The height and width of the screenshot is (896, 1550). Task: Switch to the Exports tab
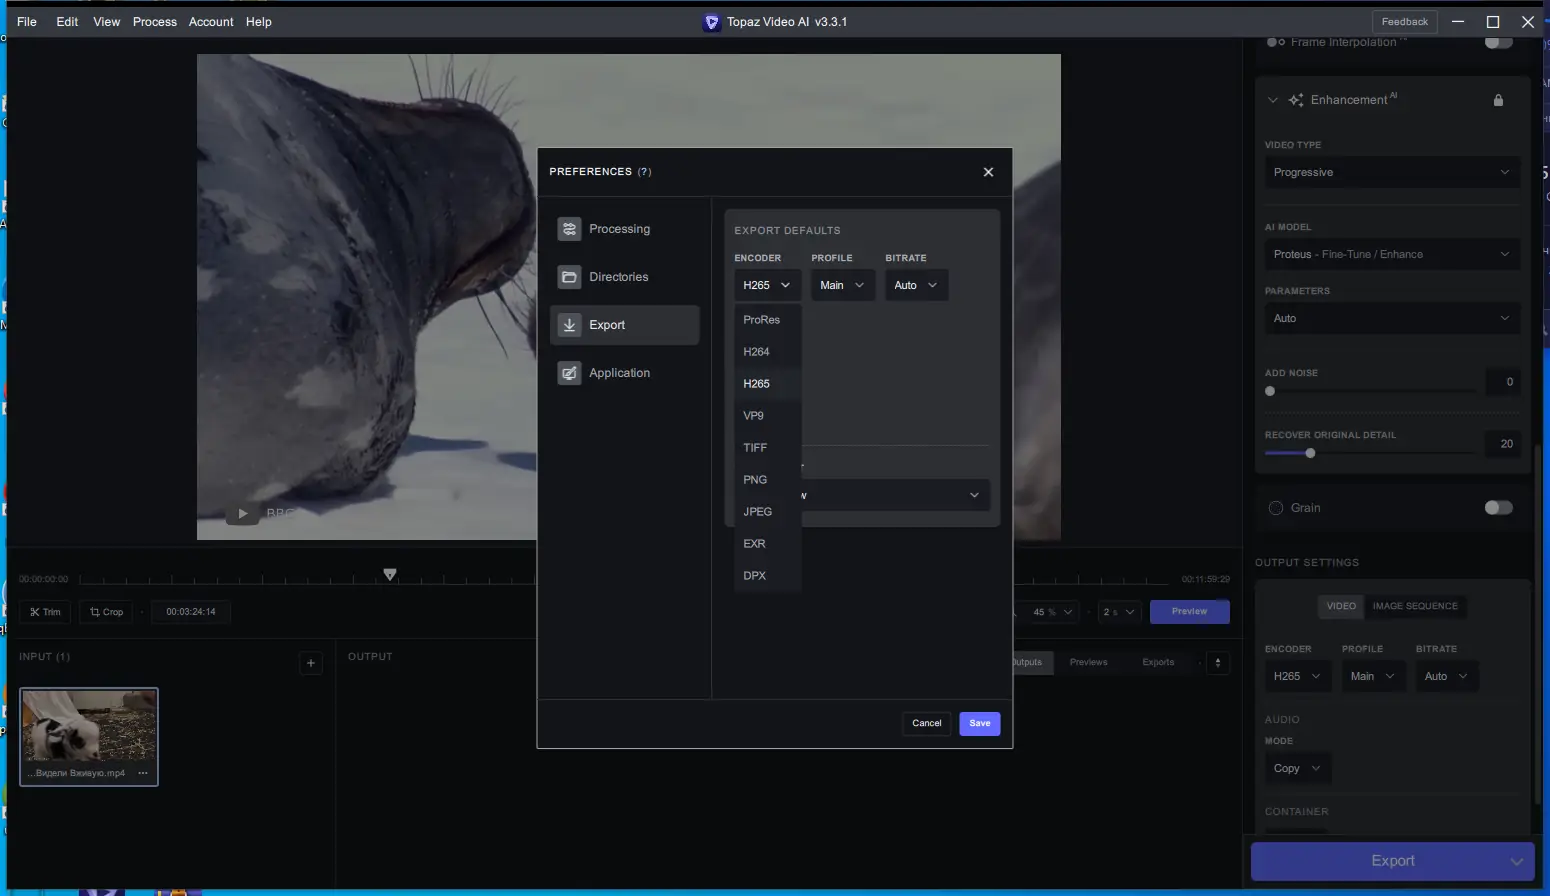tap(1158, 662)
